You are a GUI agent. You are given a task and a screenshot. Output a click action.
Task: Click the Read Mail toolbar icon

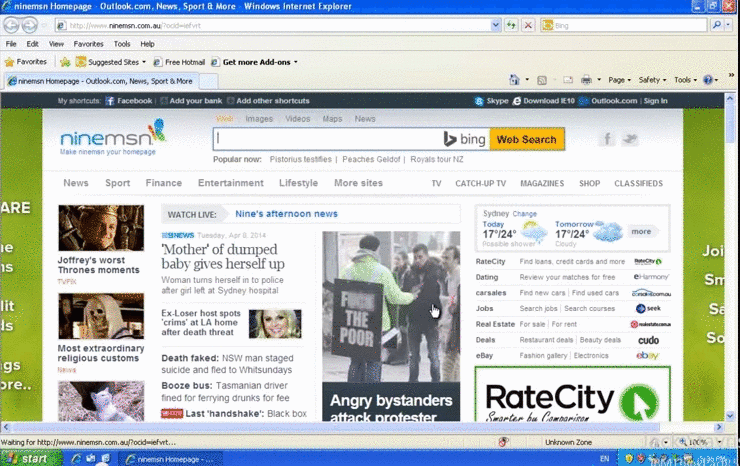[x=568, y=80]
